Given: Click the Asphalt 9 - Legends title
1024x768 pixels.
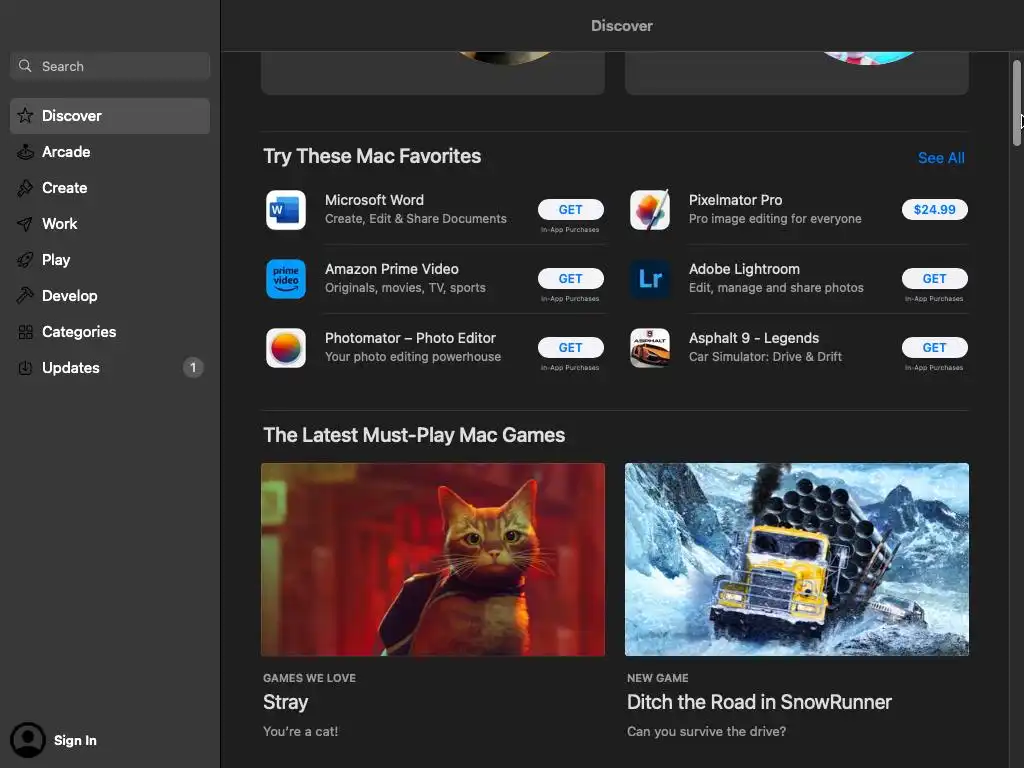Looking at the screenshot, I should pyautogui.click(x=754, y=338).
